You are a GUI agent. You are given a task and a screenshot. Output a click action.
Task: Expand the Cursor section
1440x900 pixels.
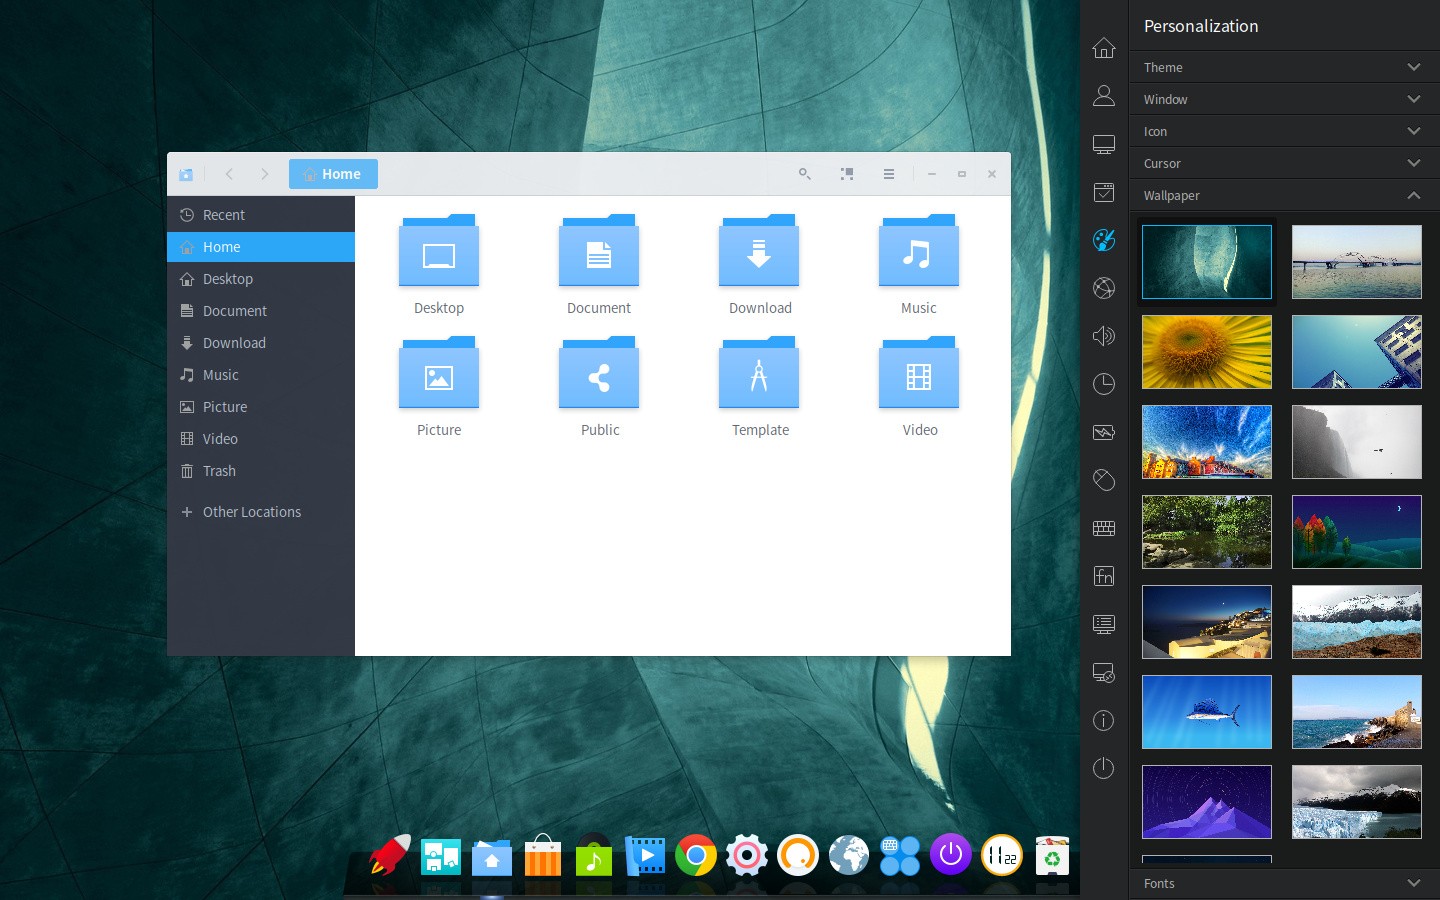(x=1283, y=163)
